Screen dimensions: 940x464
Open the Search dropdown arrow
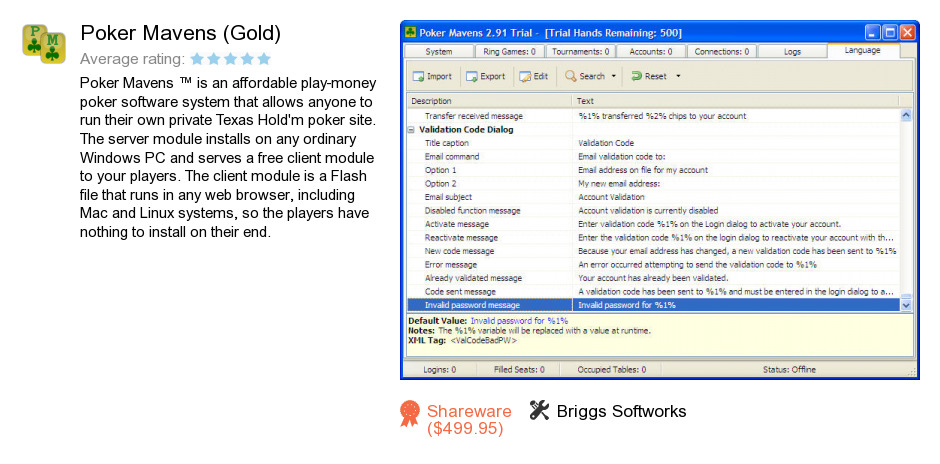click(613, 77)
